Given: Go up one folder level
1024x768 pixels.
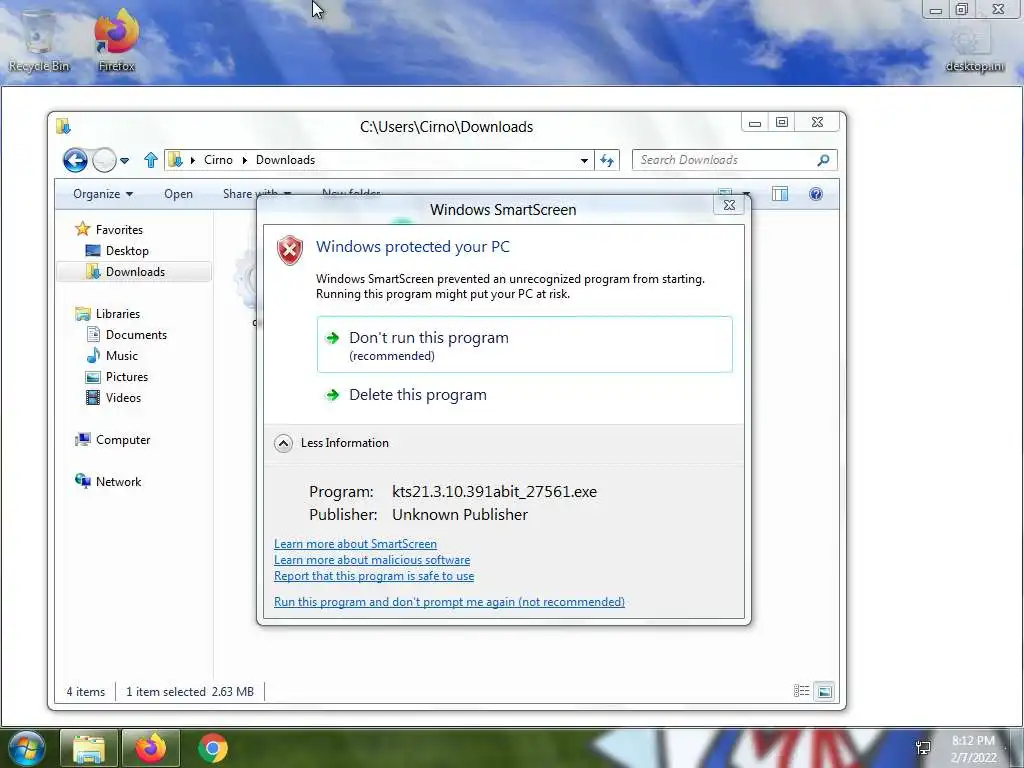Looking at the screenshot, I should (x=150, y=160).
